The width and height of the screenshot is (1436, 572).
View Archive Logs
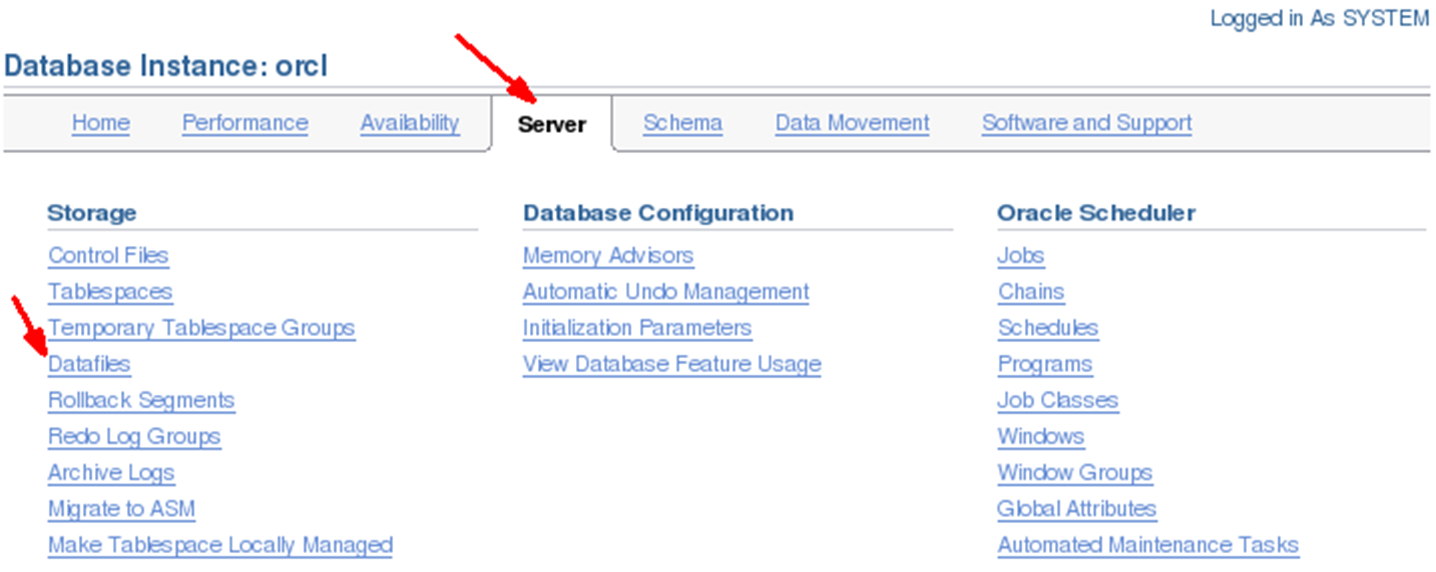pos(111,473)
